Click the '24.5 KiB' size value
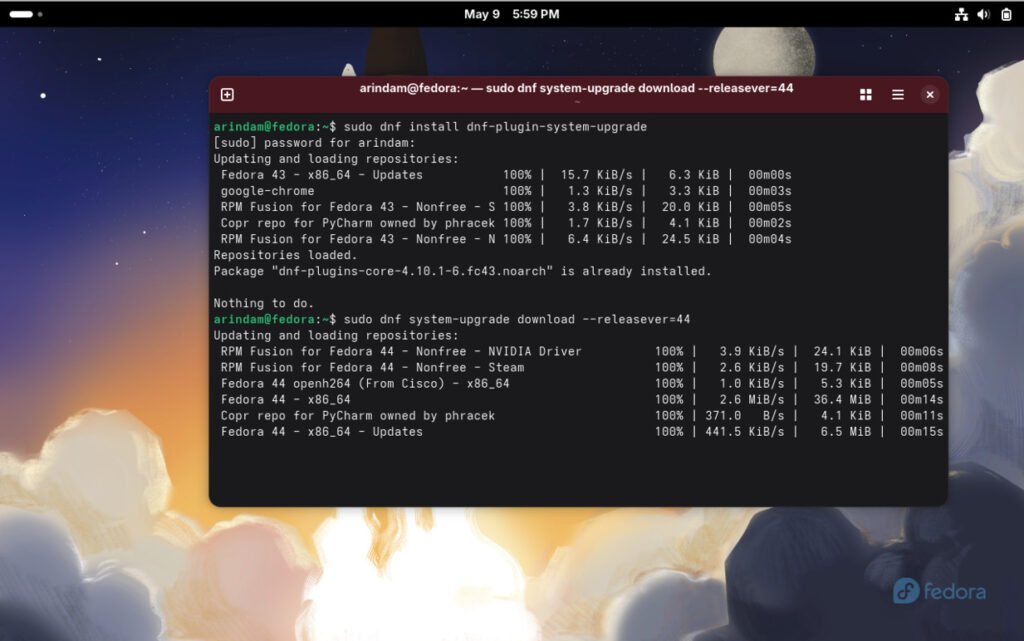Screen dimensions: 1024x641 point(690,239)
